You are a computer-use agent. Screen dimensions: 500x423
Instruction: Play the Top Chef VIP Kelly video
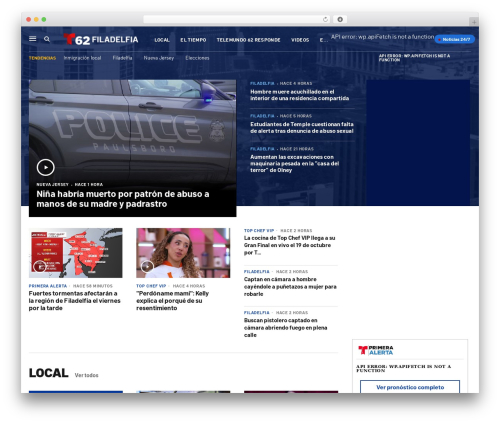147,266
